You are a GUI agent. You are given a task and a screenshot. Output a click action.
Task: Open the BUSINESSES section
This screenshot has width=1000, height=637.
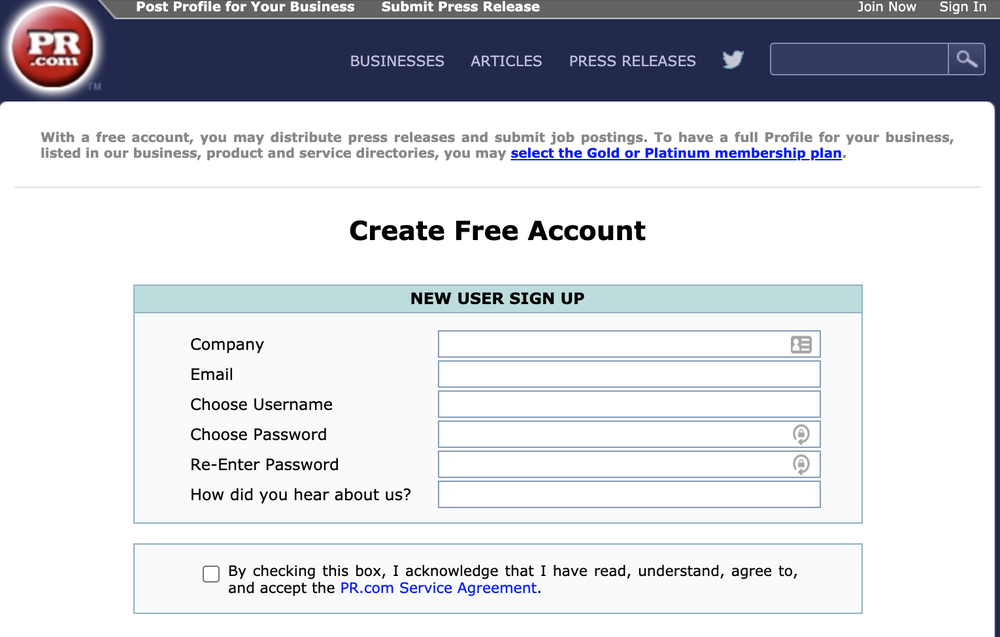(x=397, y=61)
